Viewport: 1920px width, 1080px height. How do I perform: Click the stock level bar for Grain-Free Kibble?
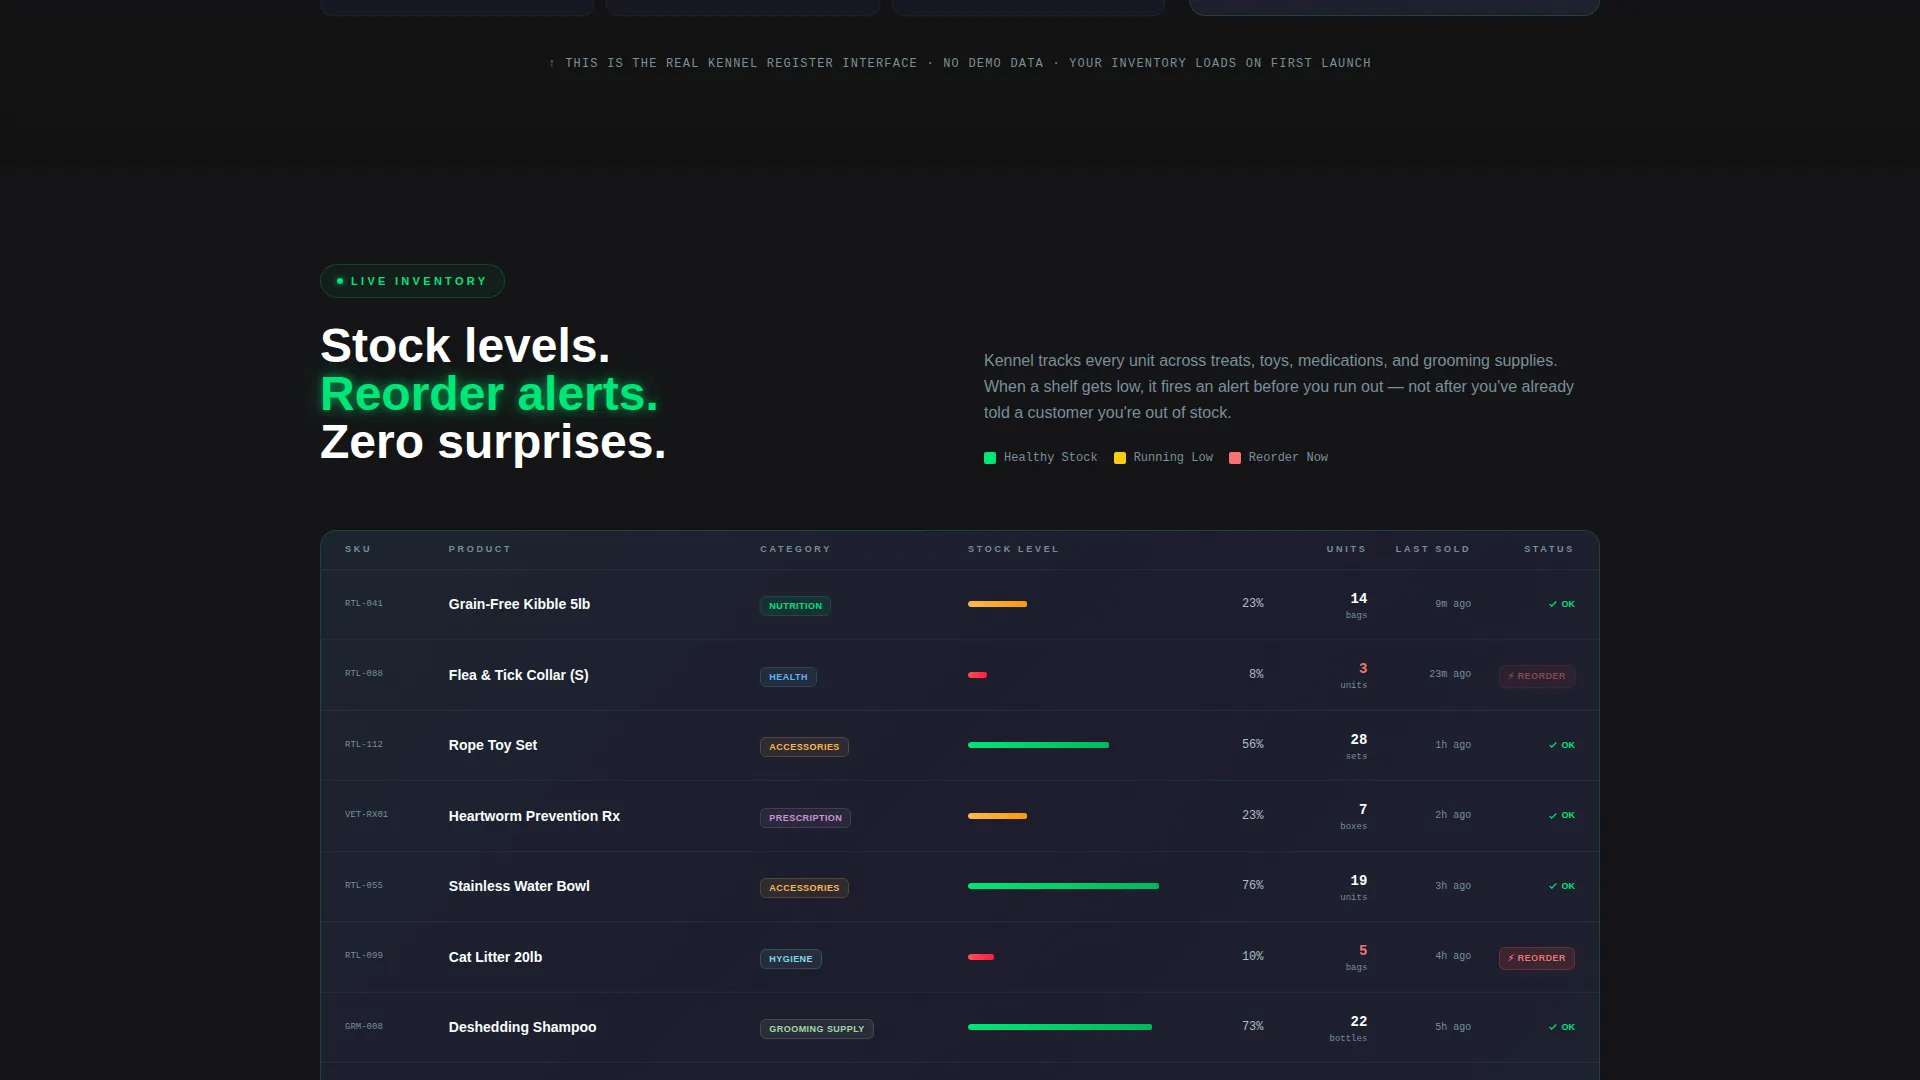click(997, 604)
